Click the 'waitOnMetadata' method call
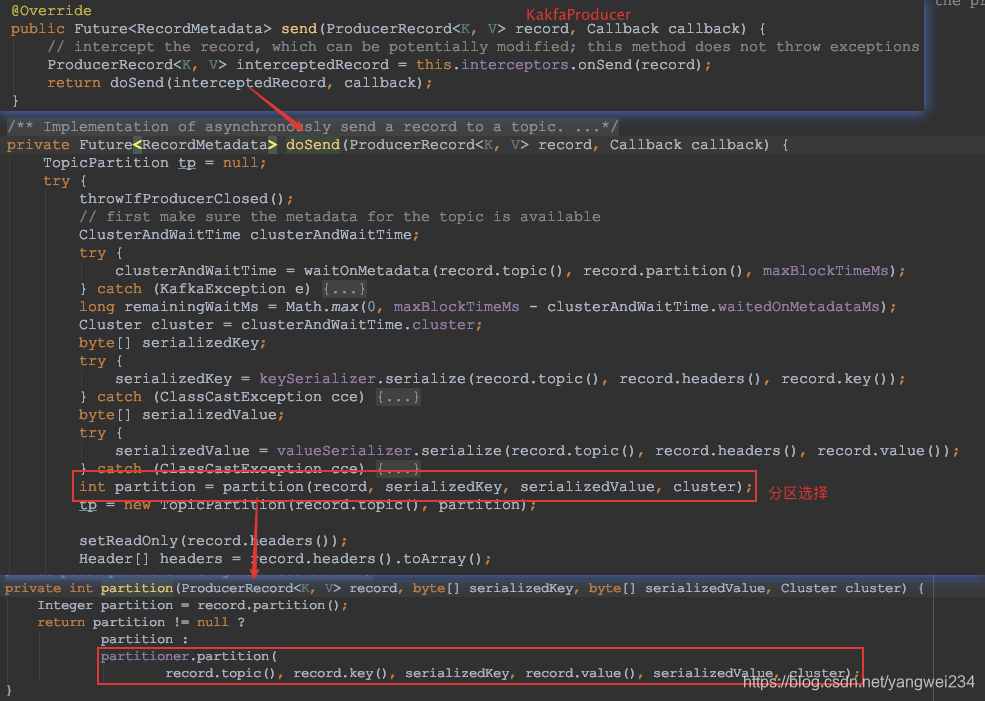The width and height of the screenshot is (985, 701). 367,271
